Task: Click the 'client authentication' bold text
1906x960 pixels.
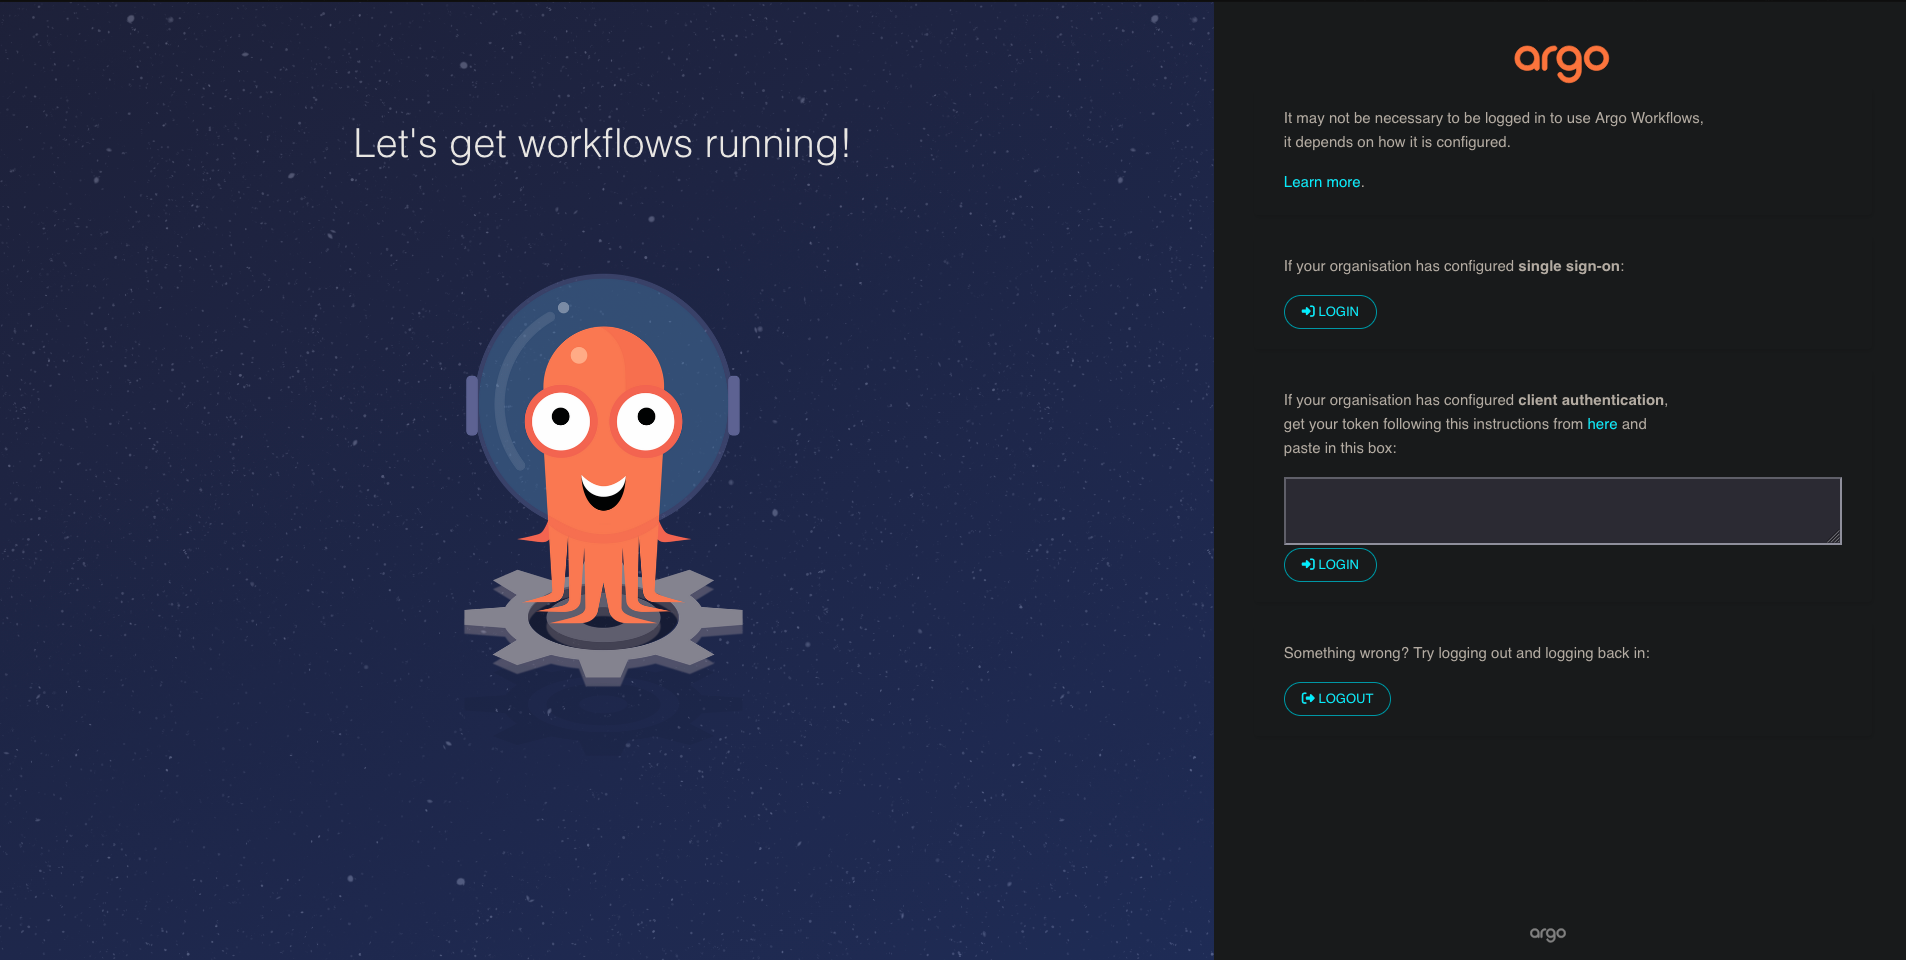Action: [x=1591, y=400]
